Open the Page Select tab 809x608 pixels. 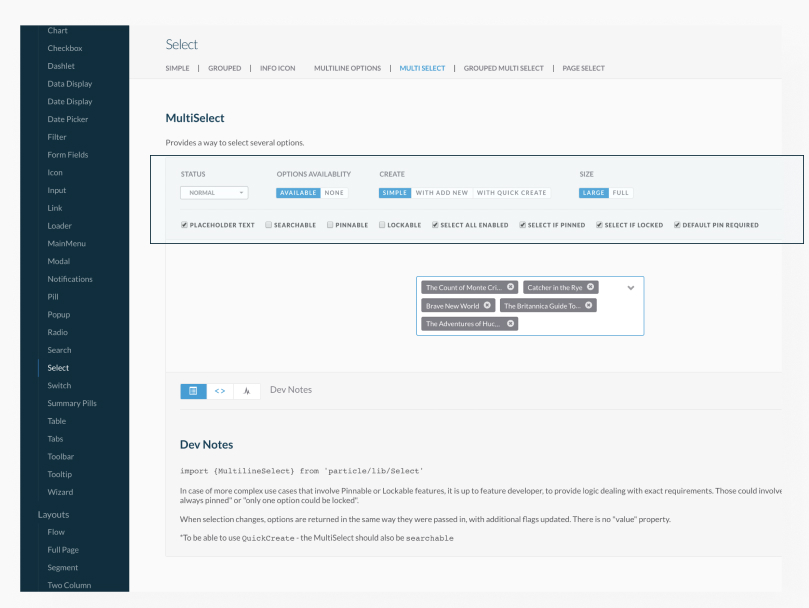click(583, 68)
